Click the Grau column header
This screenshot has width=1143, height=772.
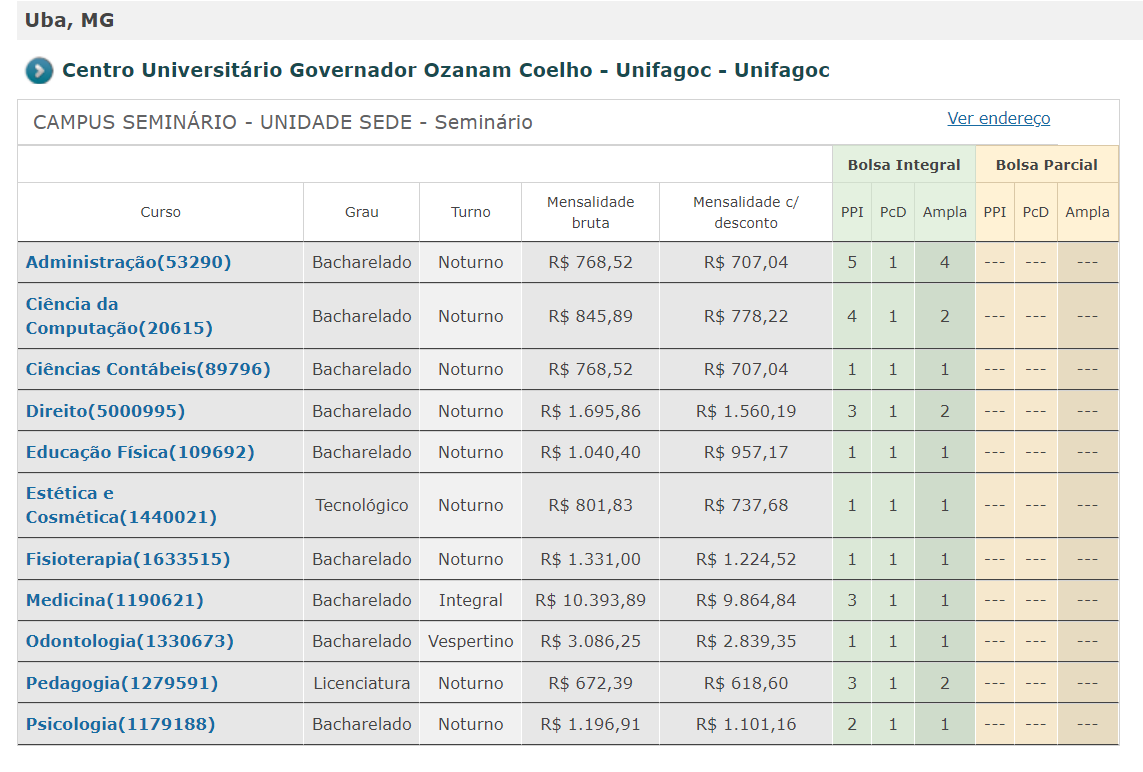coord(361,212)
